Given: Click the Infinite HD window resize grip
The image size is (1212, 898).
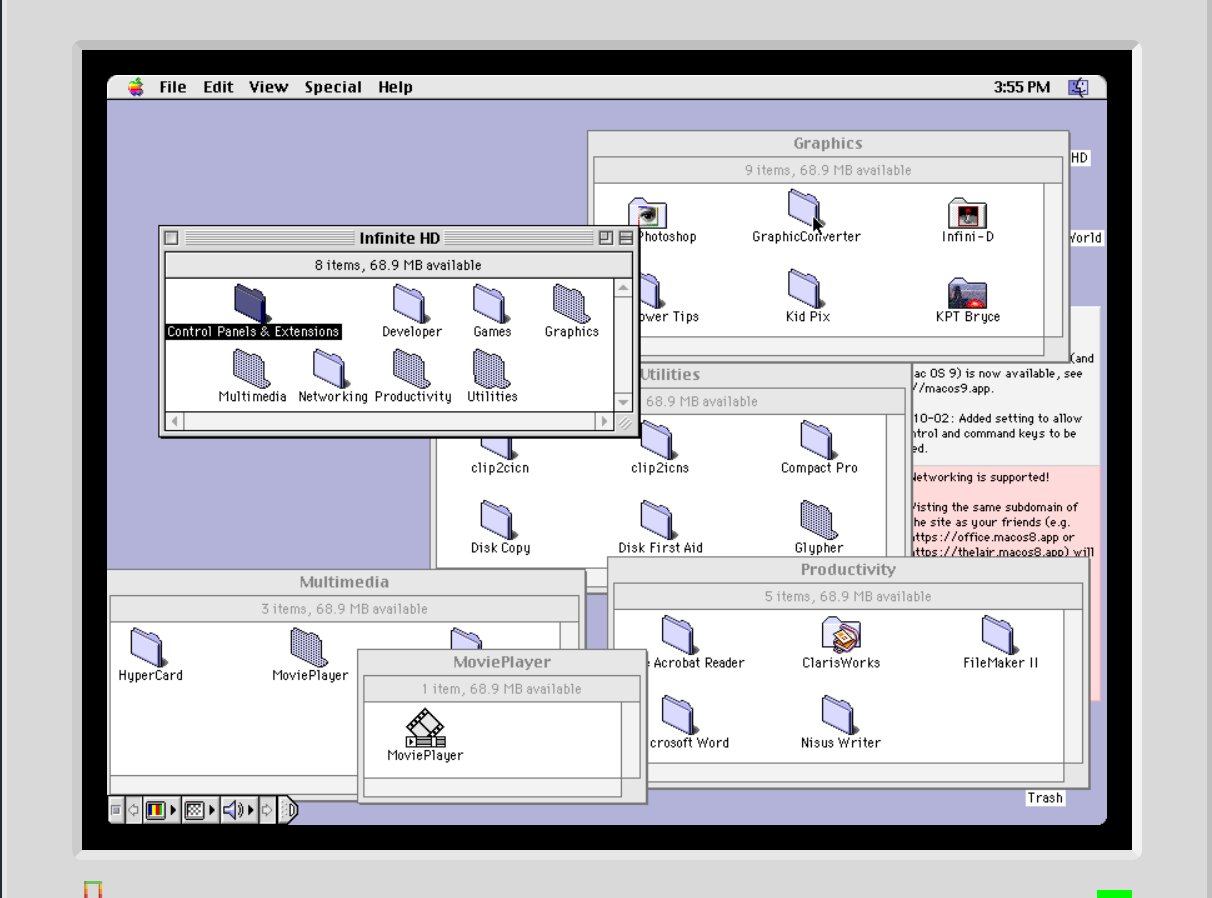Looking at the screenshot, I should 624,422.
